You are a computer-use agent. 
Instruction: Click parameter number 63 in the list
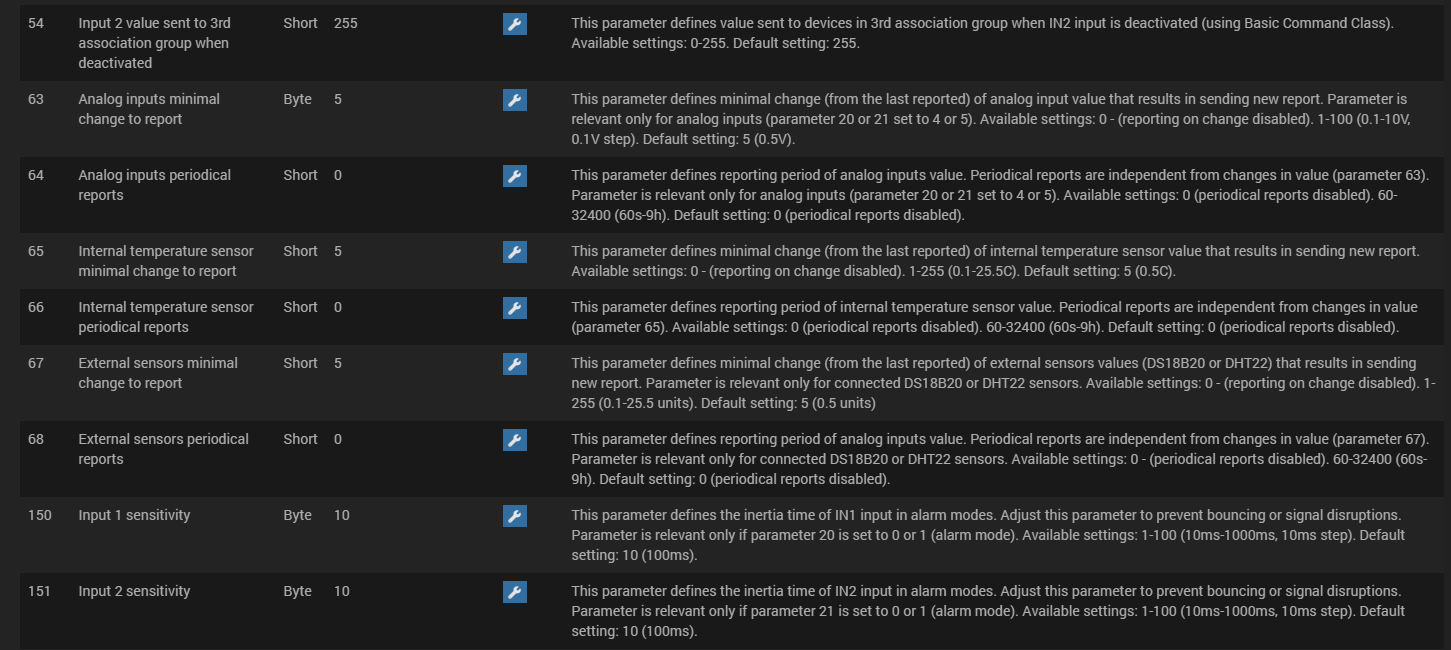point(36,99)
